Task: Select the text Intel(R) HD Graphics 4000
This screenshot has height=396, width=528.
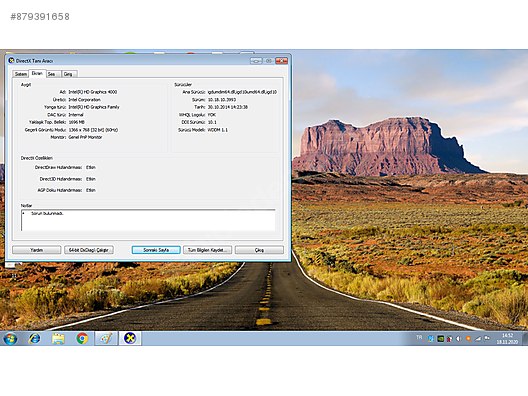Action: [93, 92]
